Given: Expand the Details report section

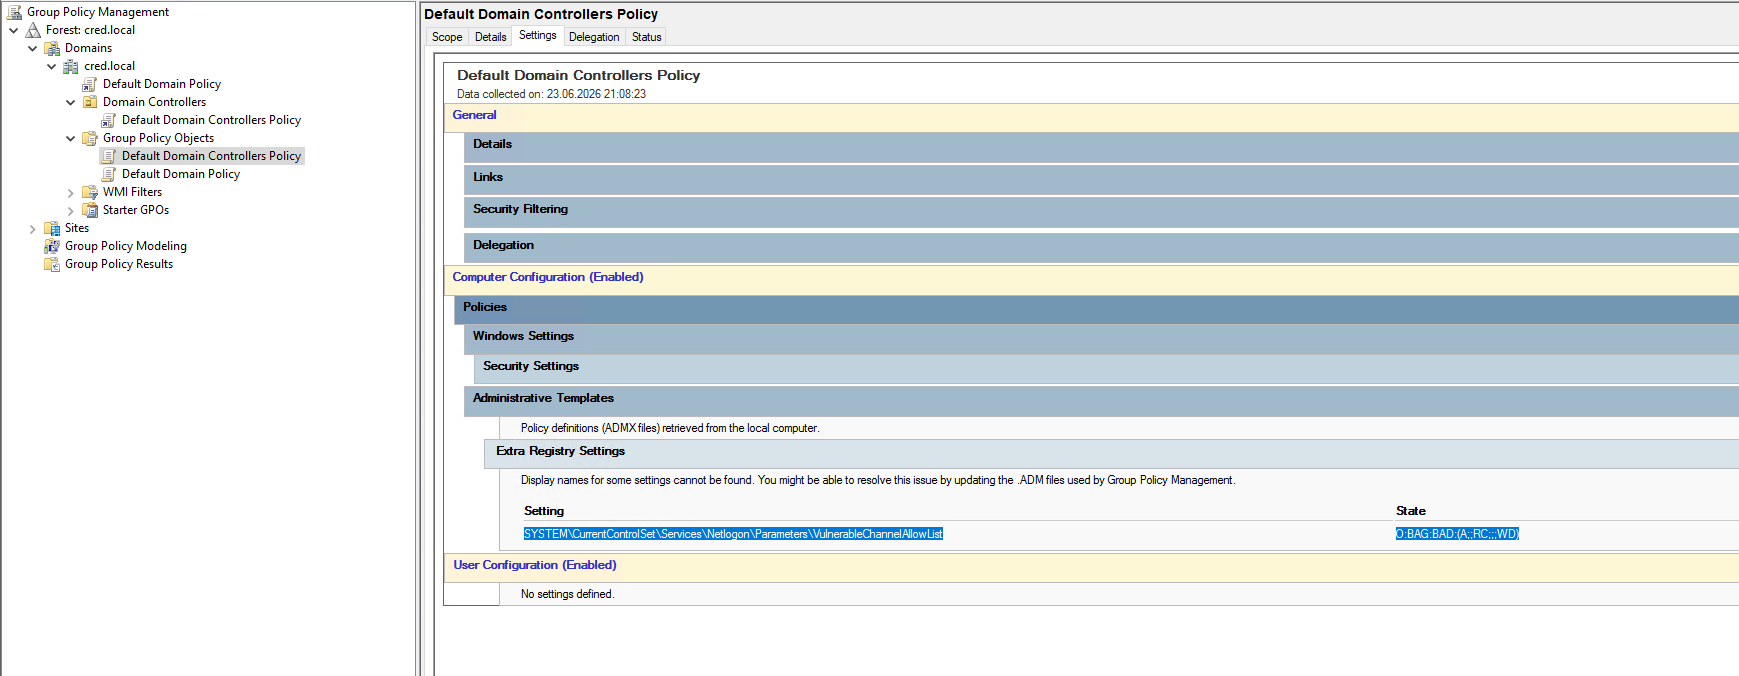Looking at the screenshot, I should (1101, 146).
